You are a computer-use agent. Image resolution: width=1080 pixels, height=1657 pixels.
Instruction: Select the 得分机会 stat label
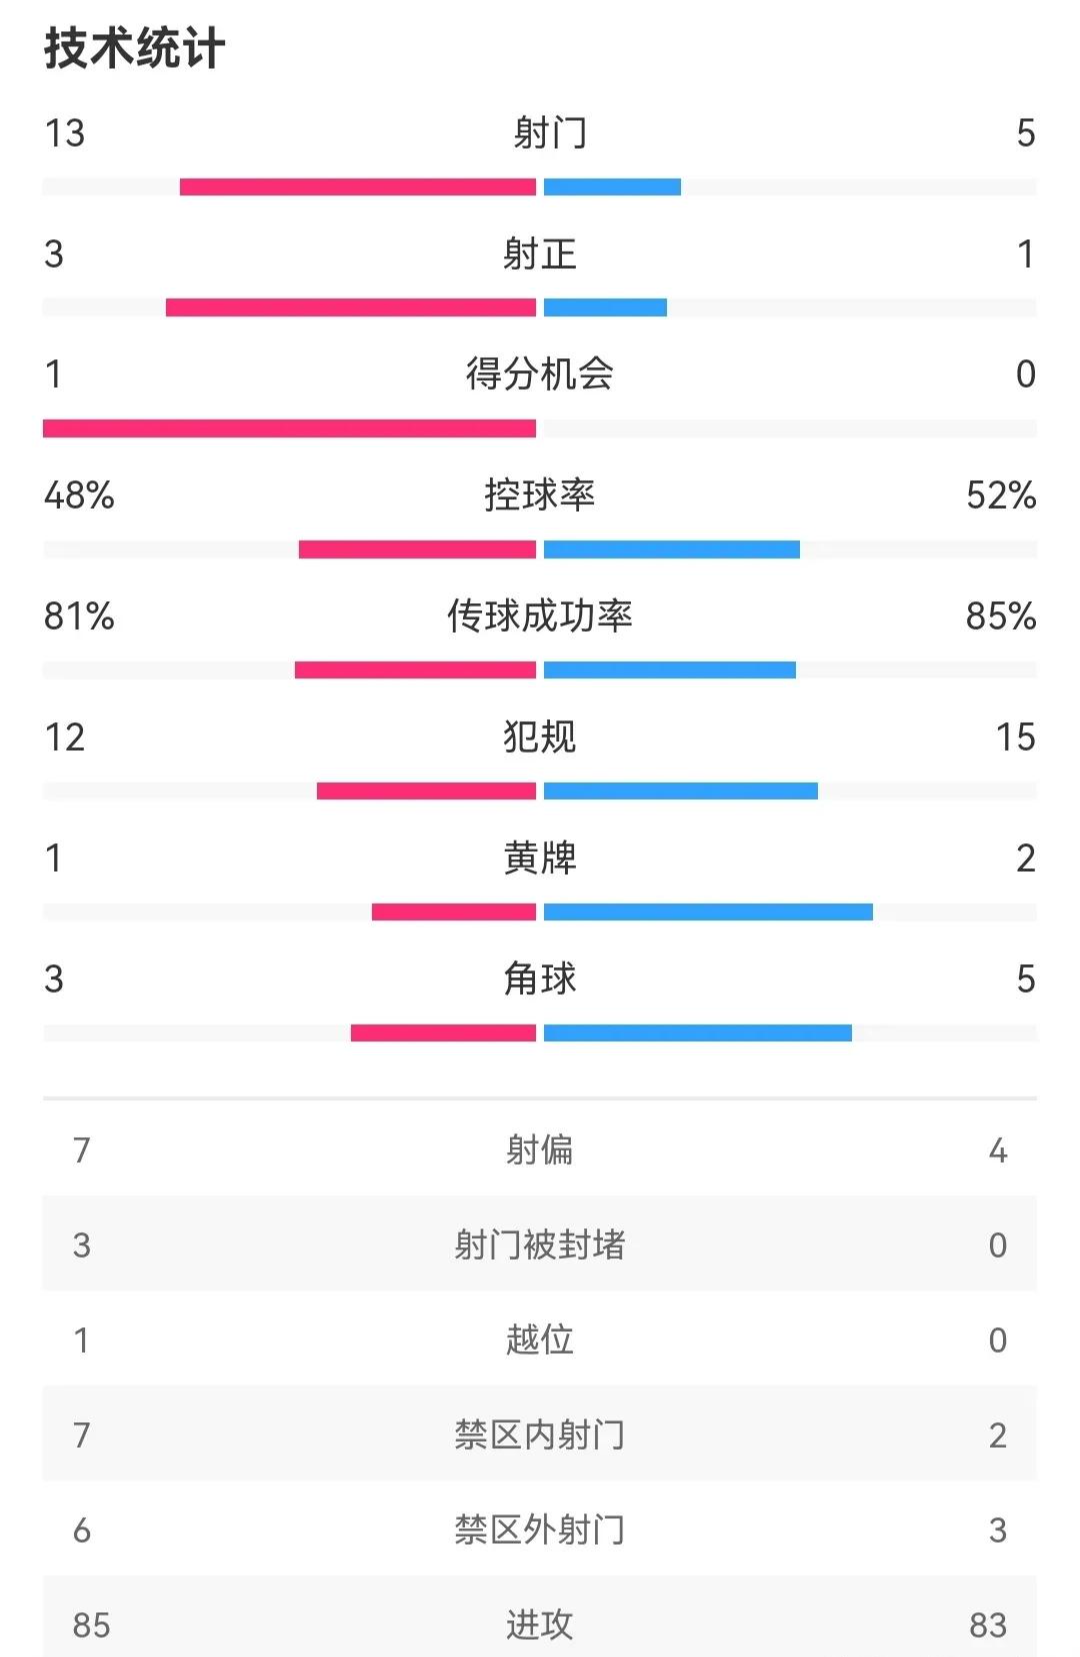(x=540, y=374)
